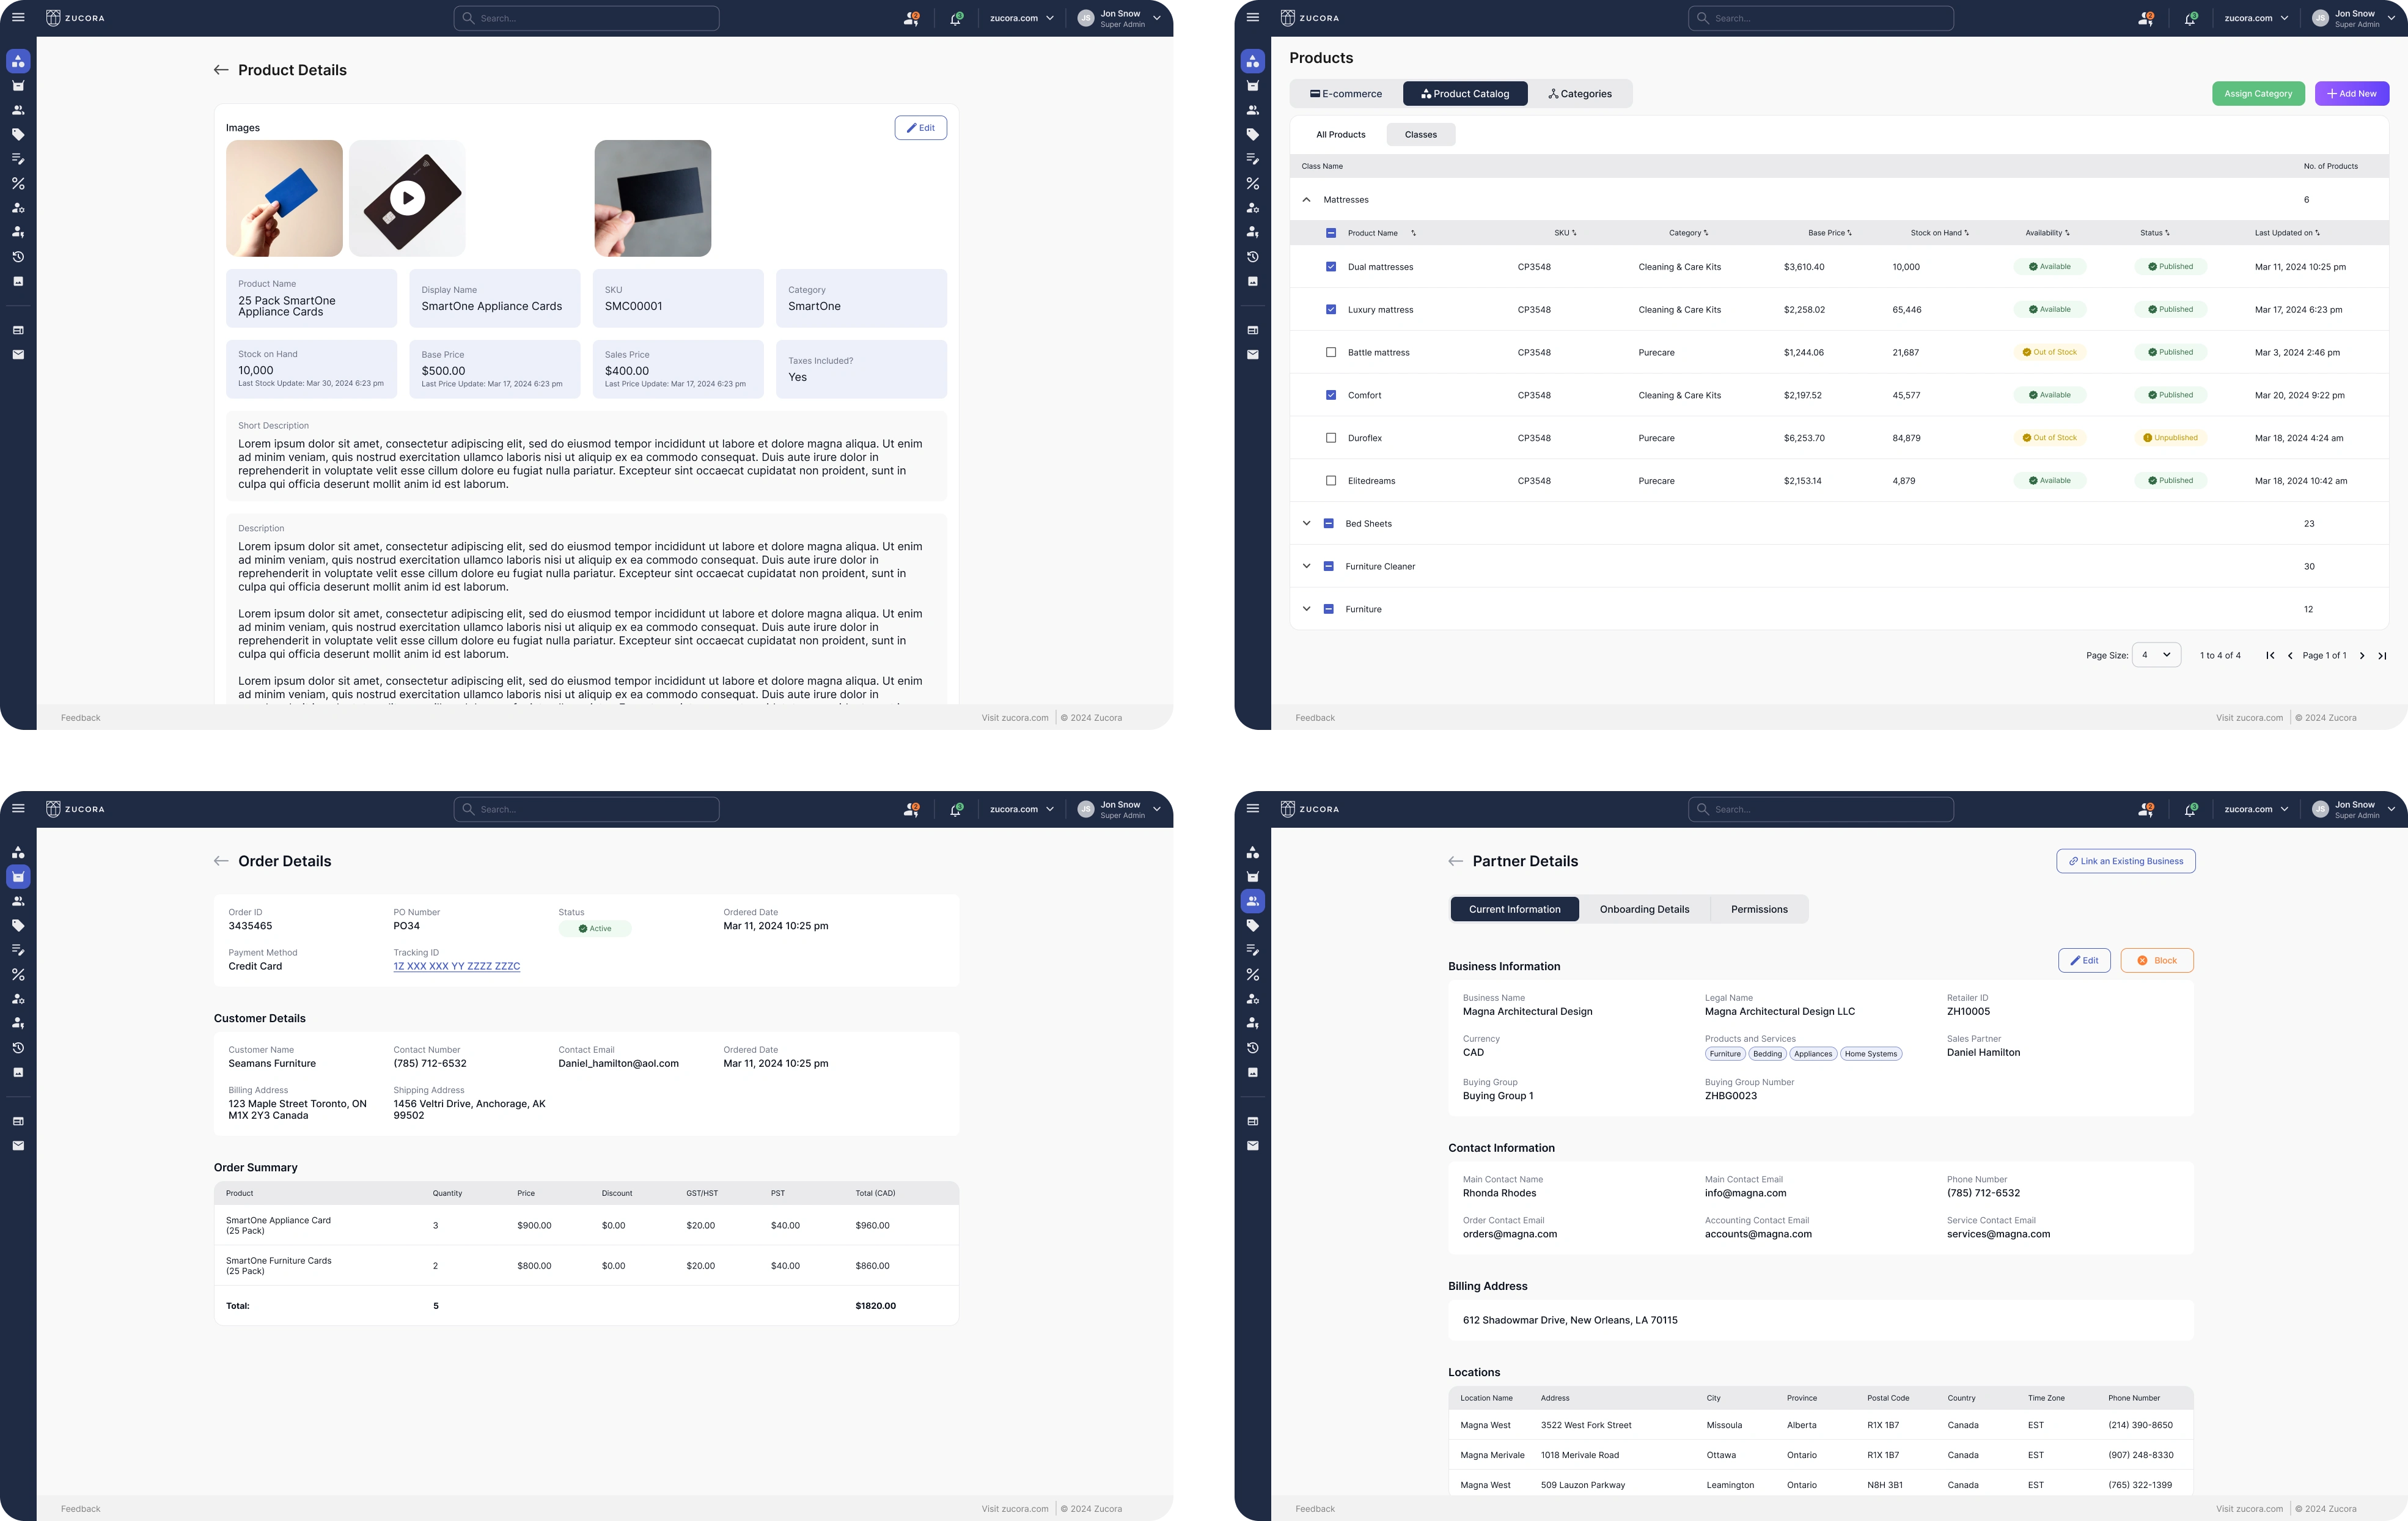Viewport: 2408px width, 1521px height.
Task: Uncheck the Luxury mattress checkbox
Action: (x=1330, y=310)
